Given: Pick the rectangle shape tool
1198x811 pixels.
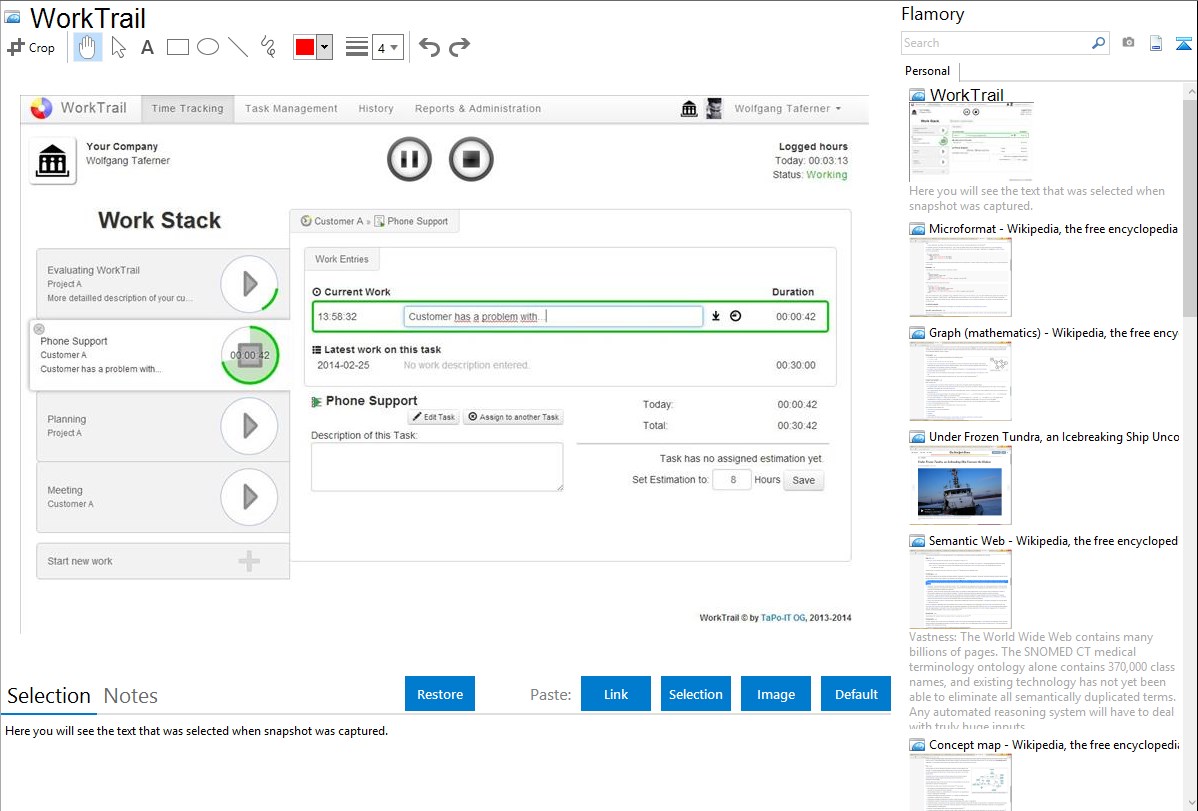Looking at the screenshot, I should (x=178, y=47).
